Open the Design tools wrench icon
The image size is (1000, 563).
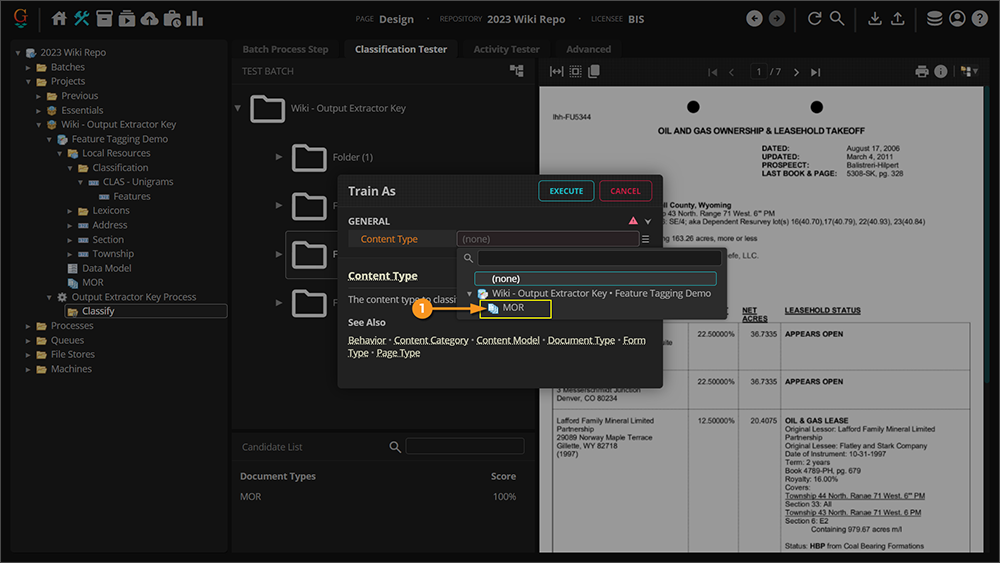tap(82, 18)
